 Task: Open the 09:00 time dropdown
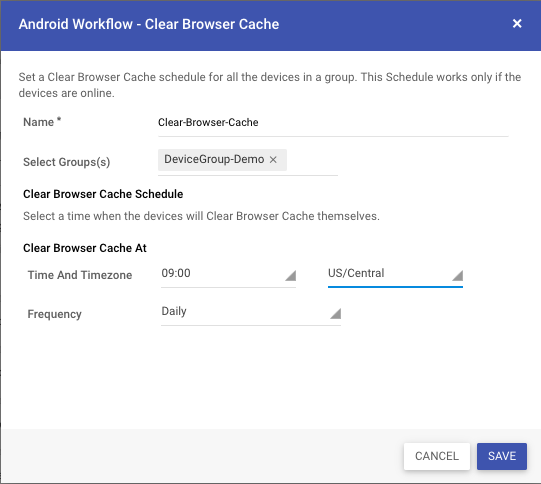point(228,275)
